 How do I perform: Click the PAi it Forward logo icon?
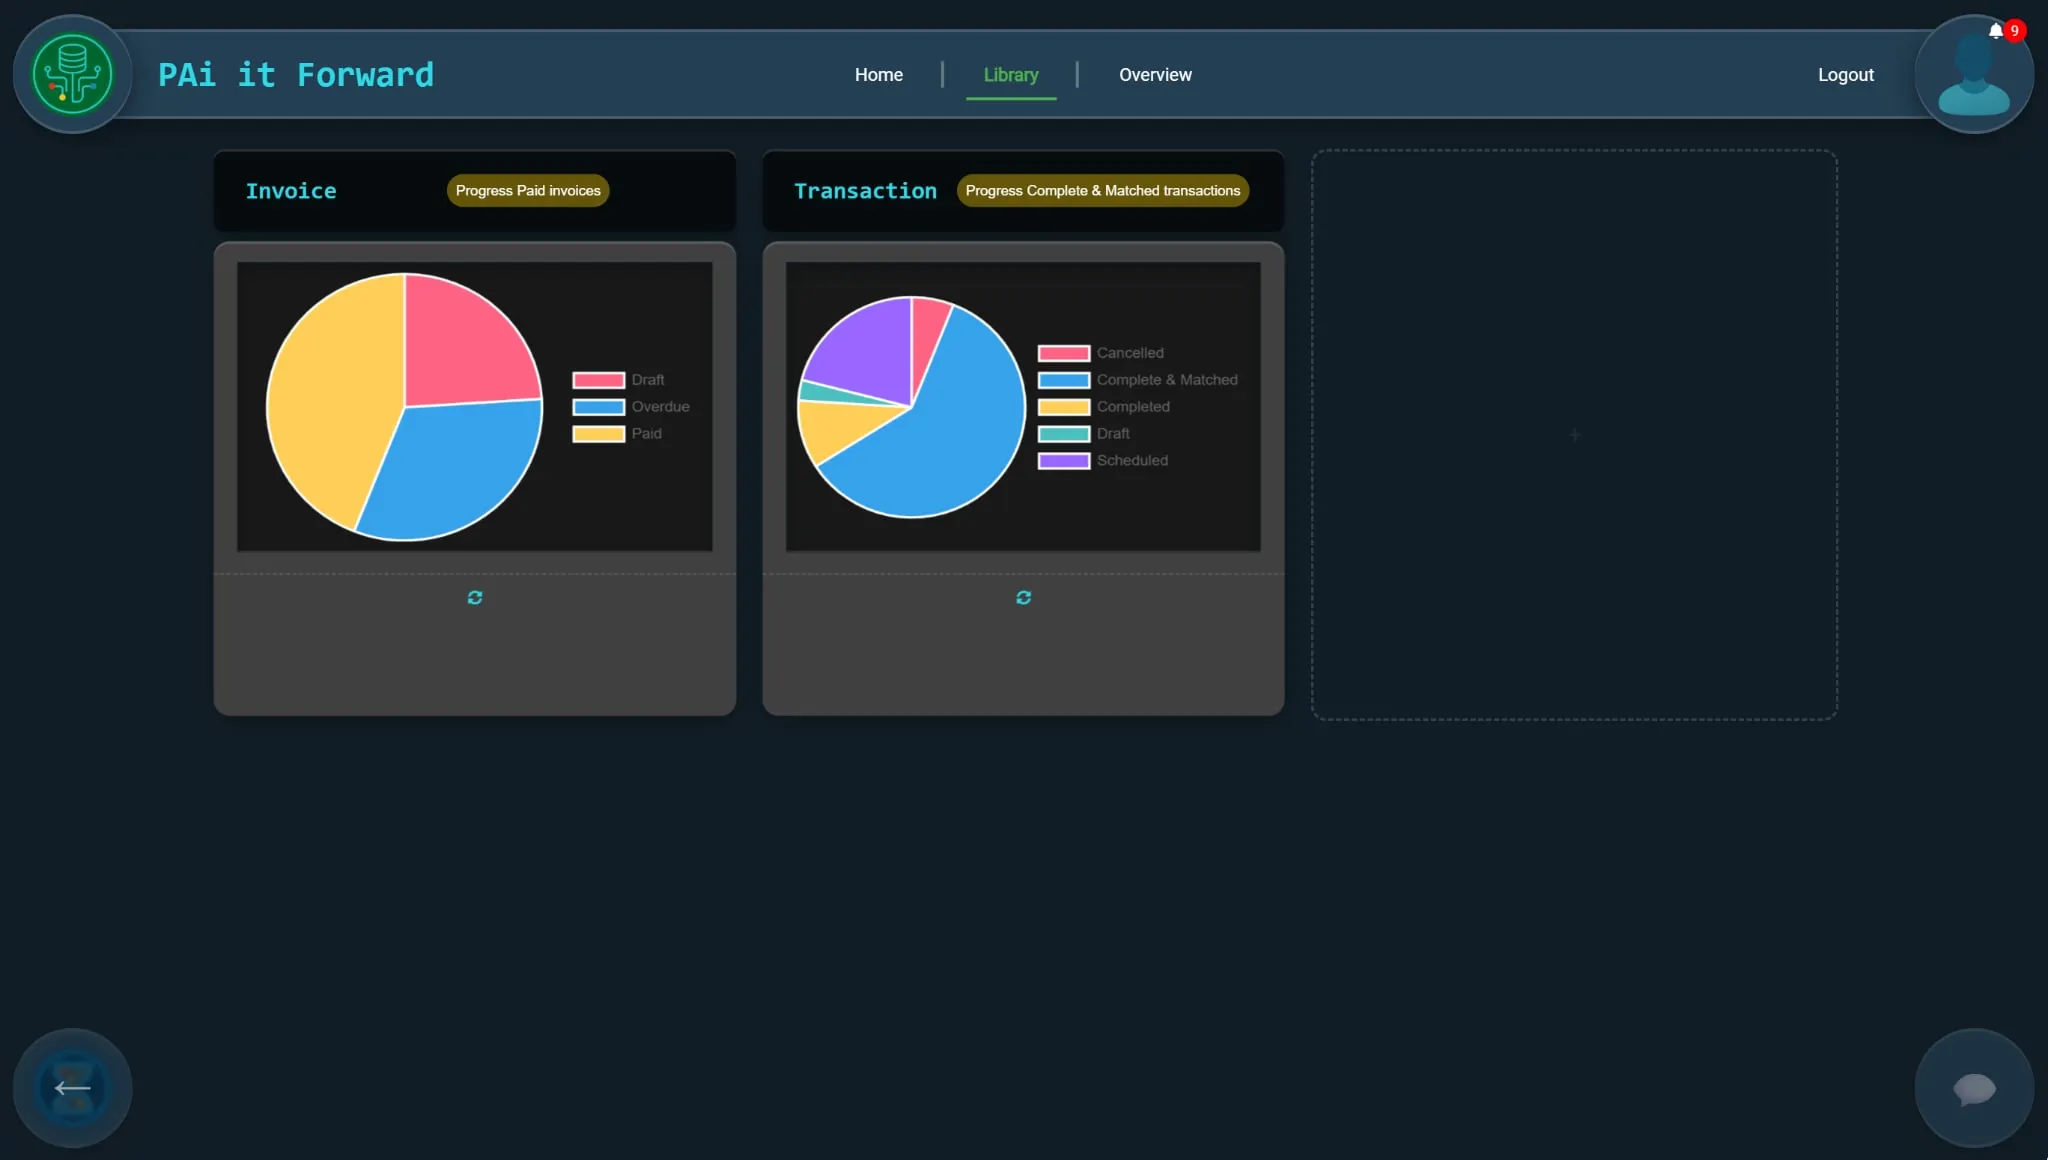[x=72, y=74]
